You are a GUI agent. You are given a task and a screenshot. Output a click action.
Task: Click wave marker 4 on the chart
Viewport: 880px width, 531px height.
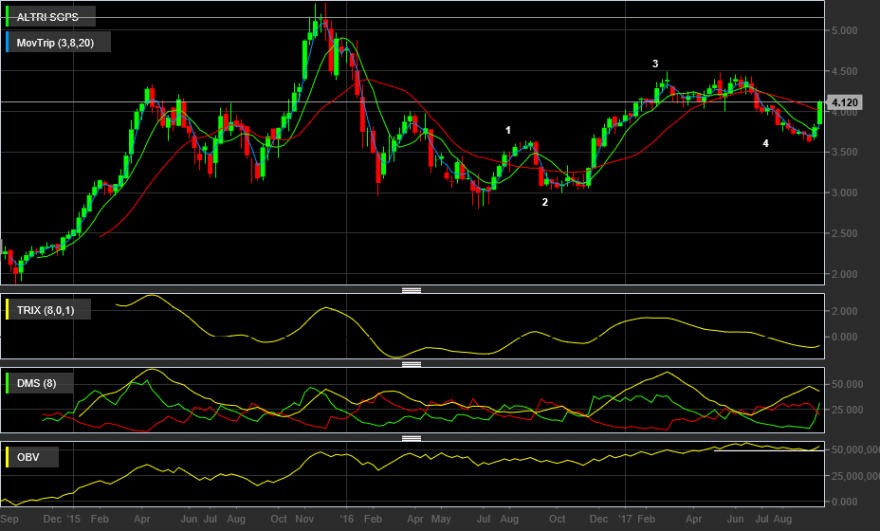(x=766, y=144)
